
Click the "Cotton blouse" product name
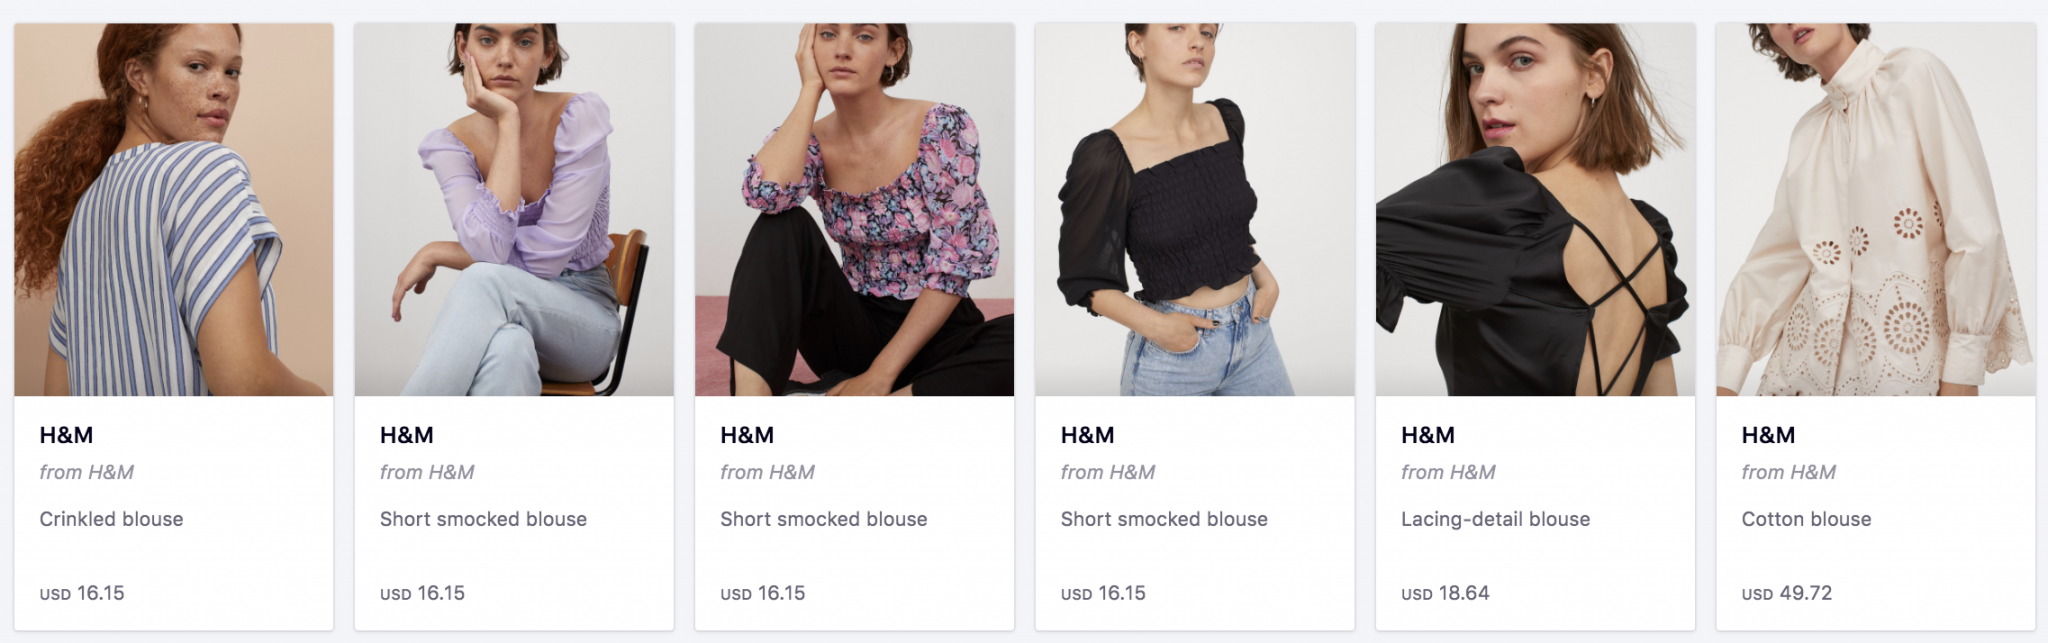pos(1806,519)
